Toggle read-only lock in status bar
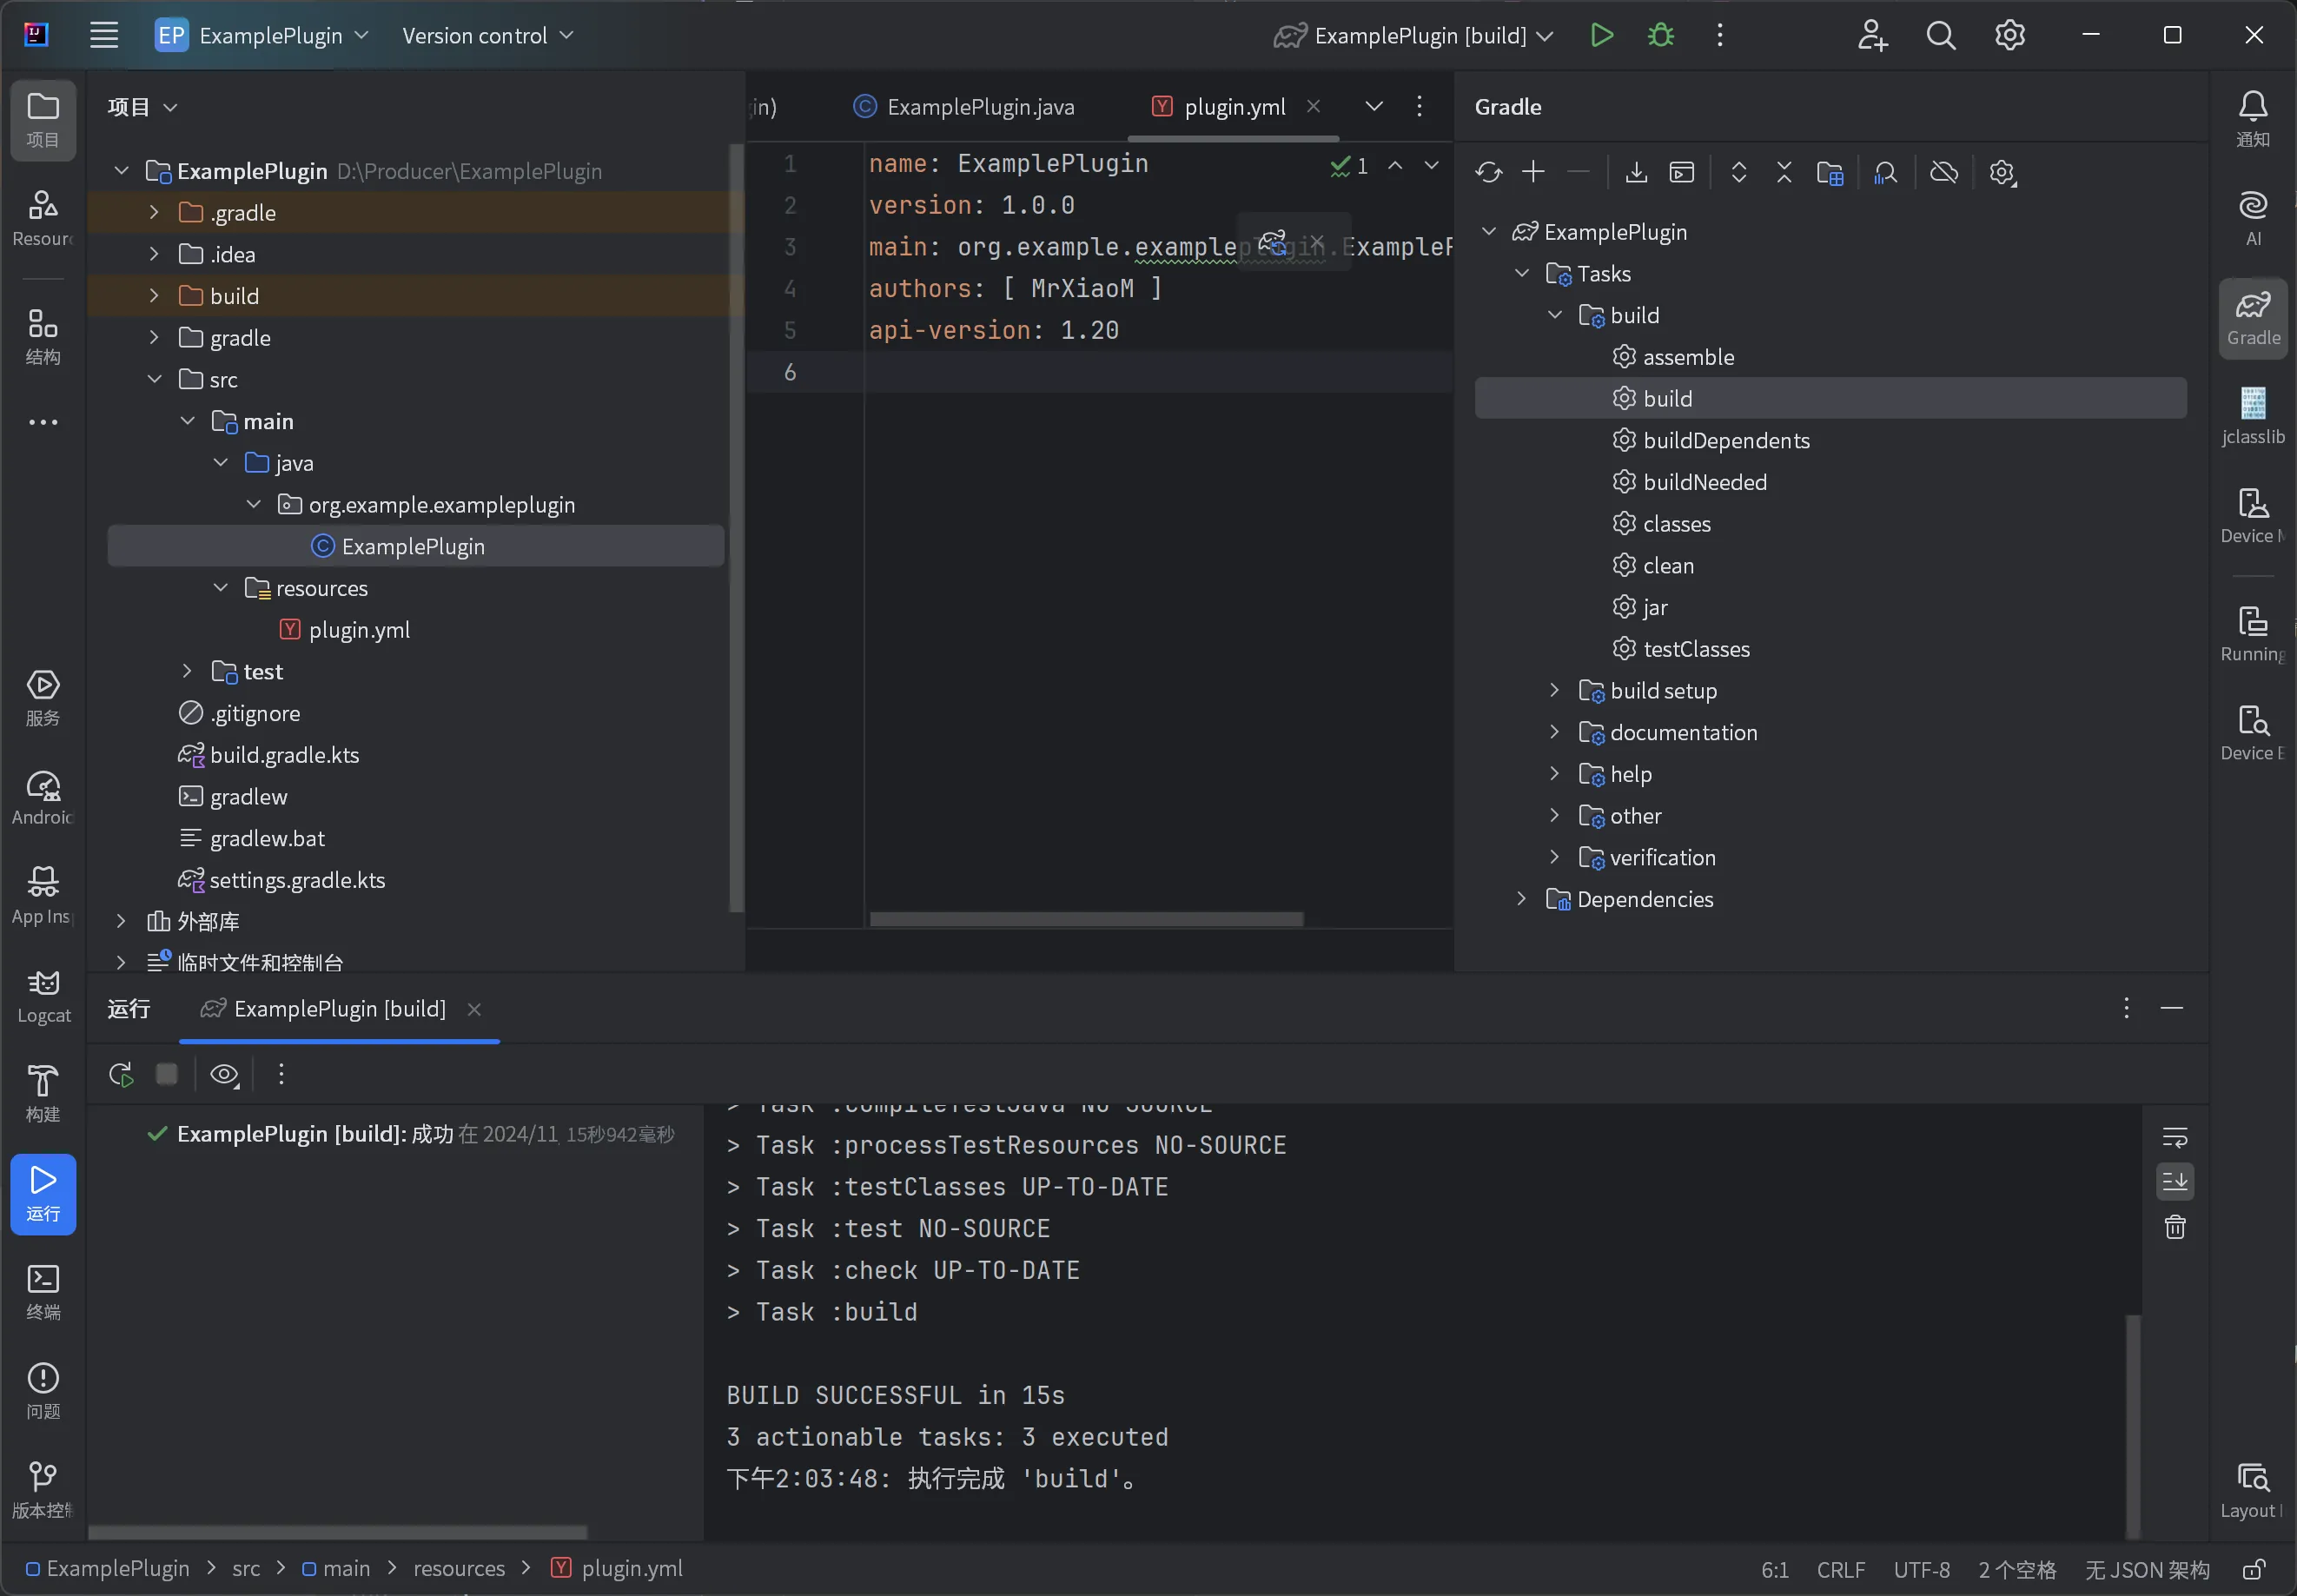2297x1596 pixels. 2253,1569
